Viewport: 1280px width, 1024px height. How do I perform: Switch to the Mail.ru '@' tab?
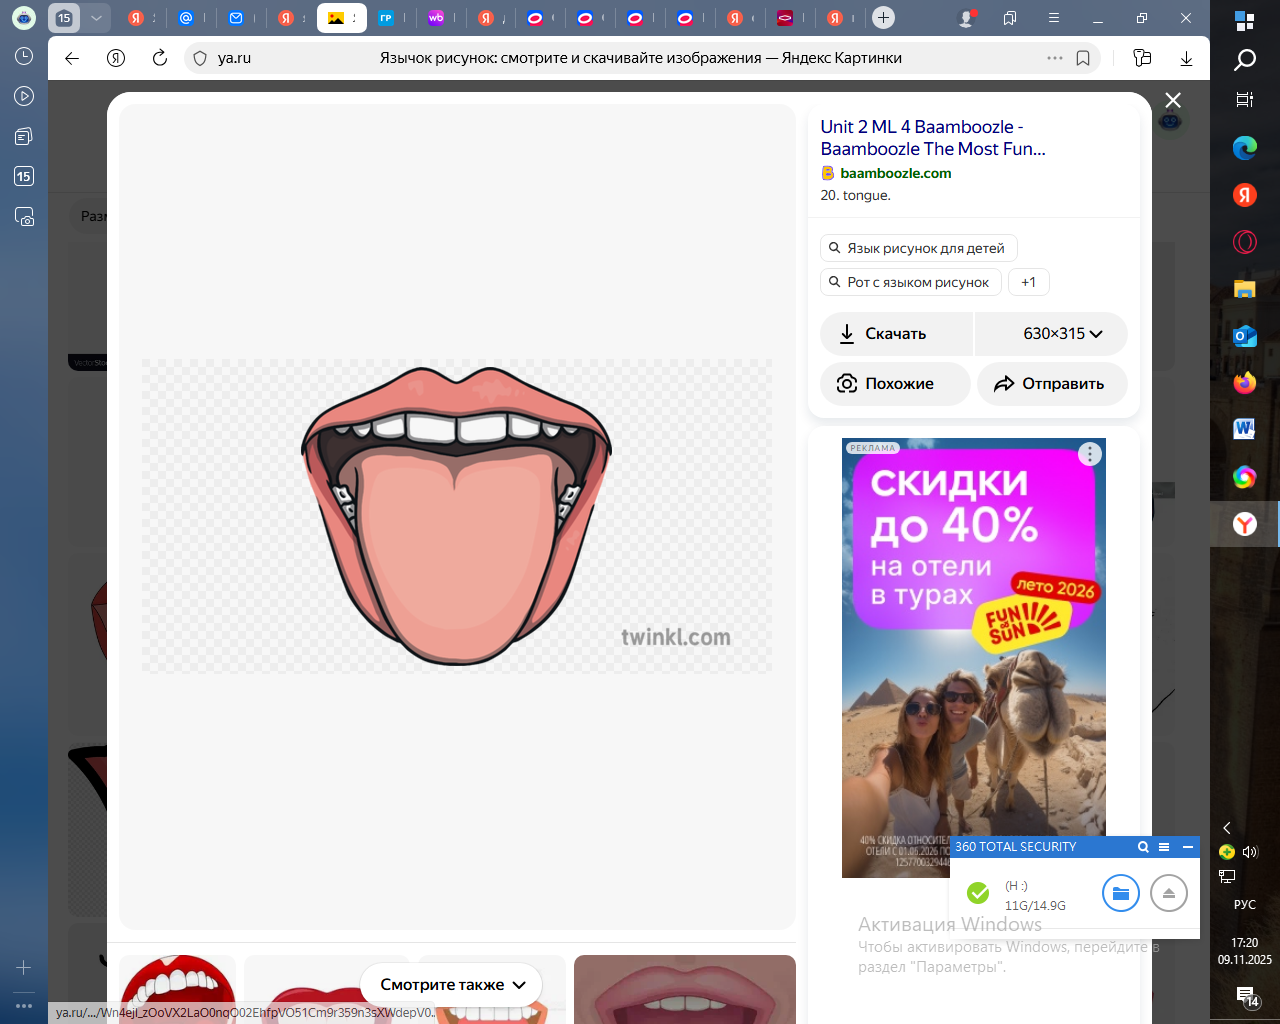point(186,18)
